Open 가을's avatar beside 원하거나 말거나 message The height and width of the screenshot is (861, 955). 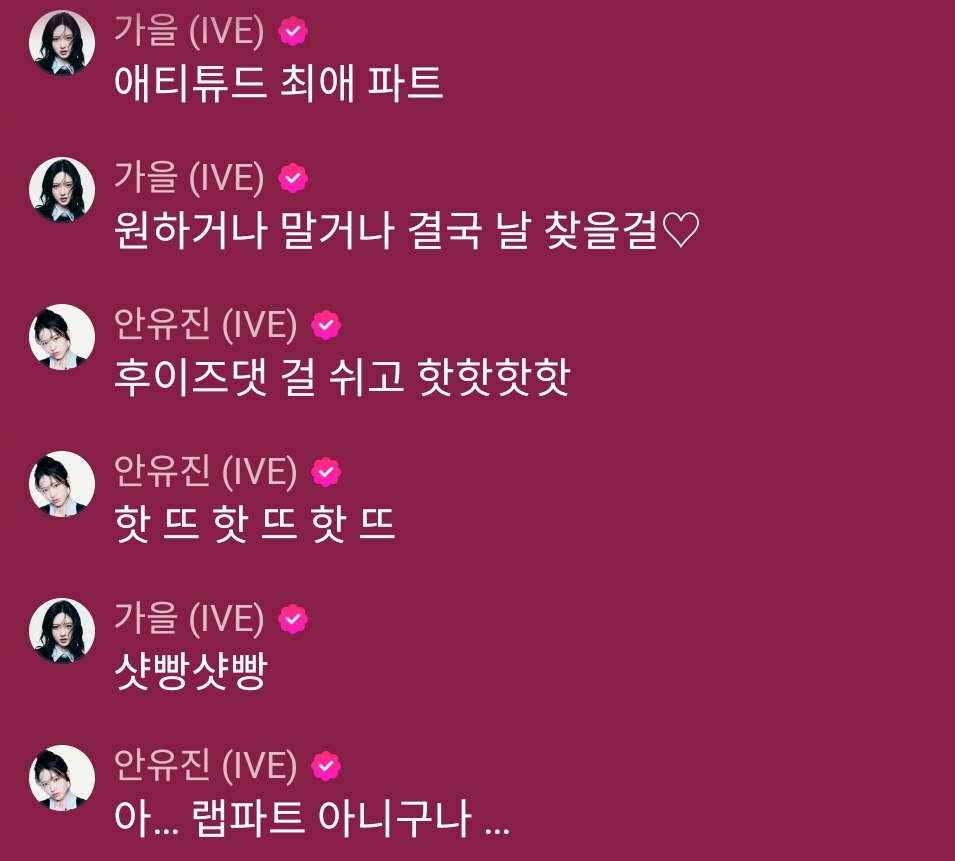[62, 189]
